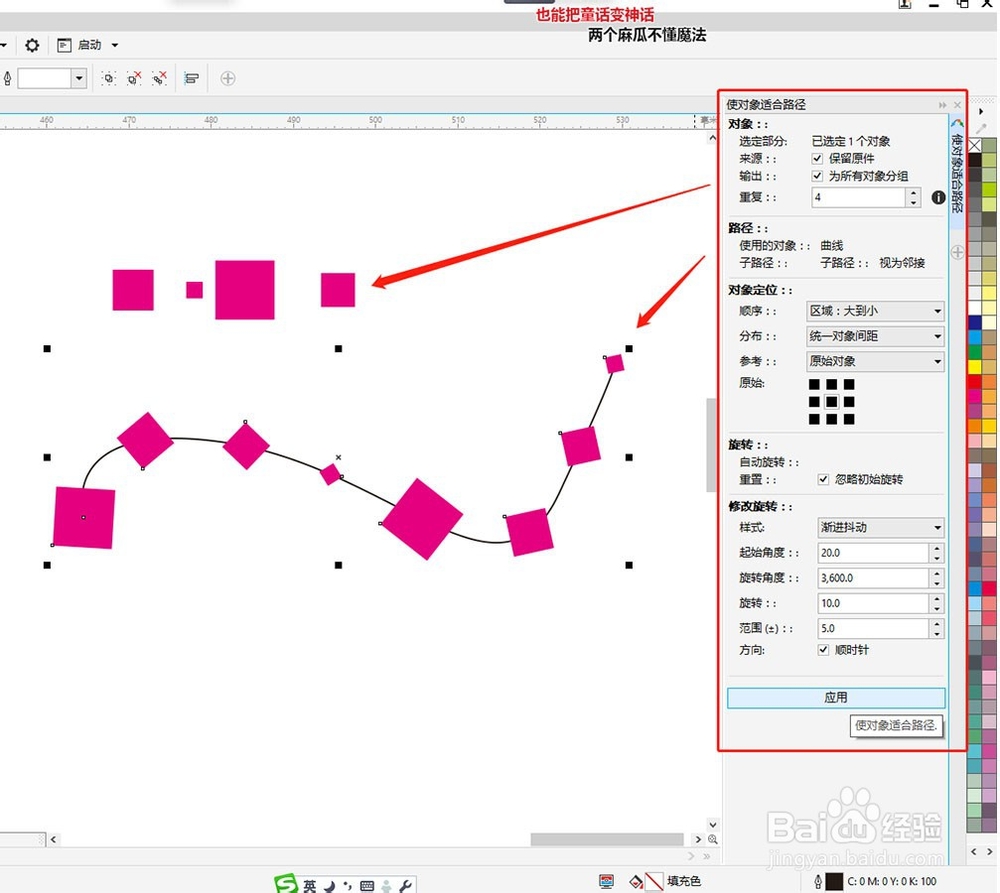The width and height of the screenshot is (1000, 893).
Task: Click the 应用 apply button
Action: point(836,698)
